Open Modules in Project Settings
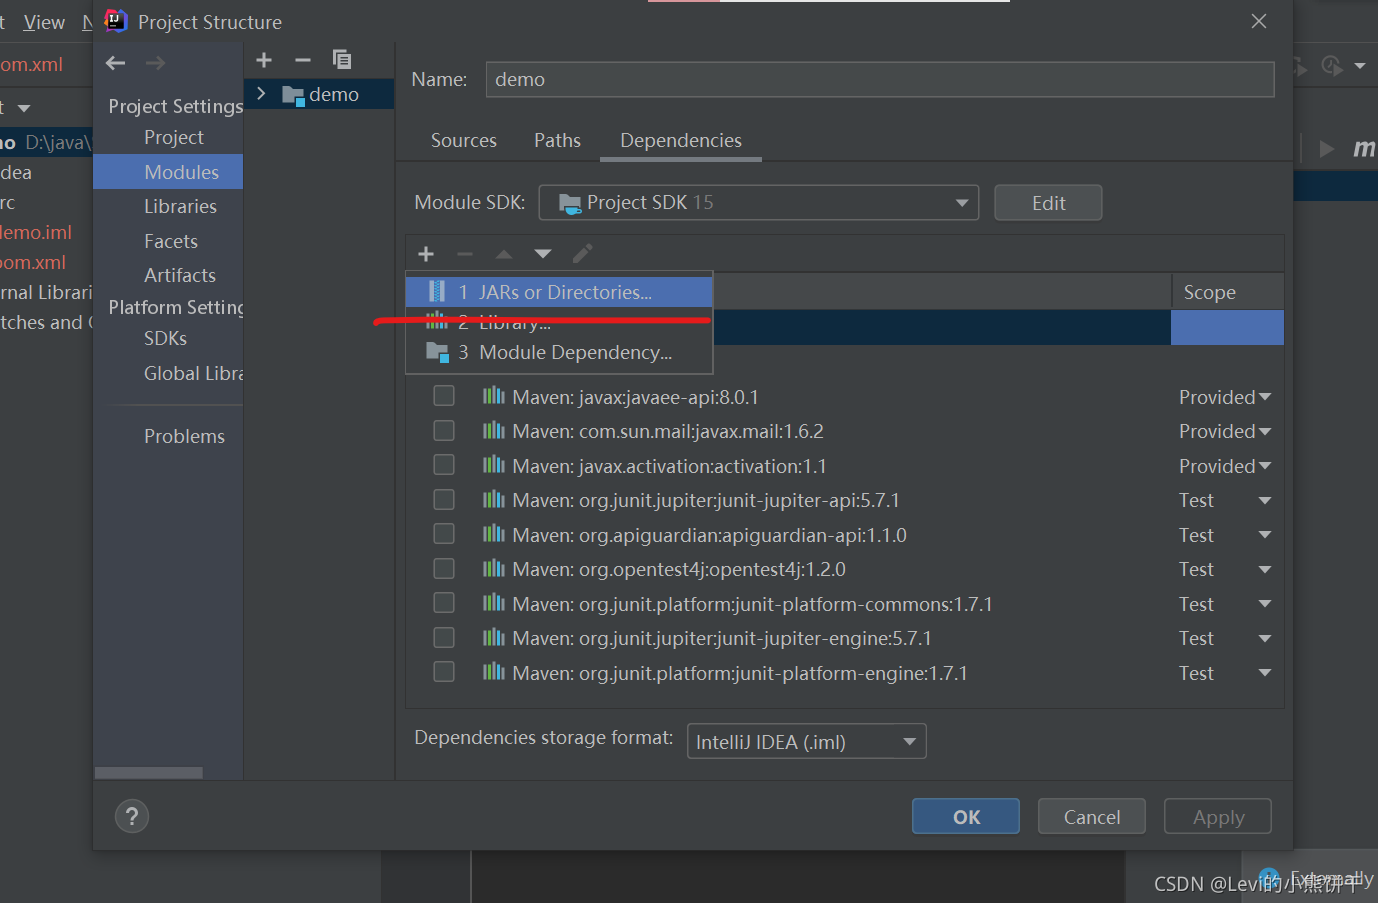 (168, 172)
